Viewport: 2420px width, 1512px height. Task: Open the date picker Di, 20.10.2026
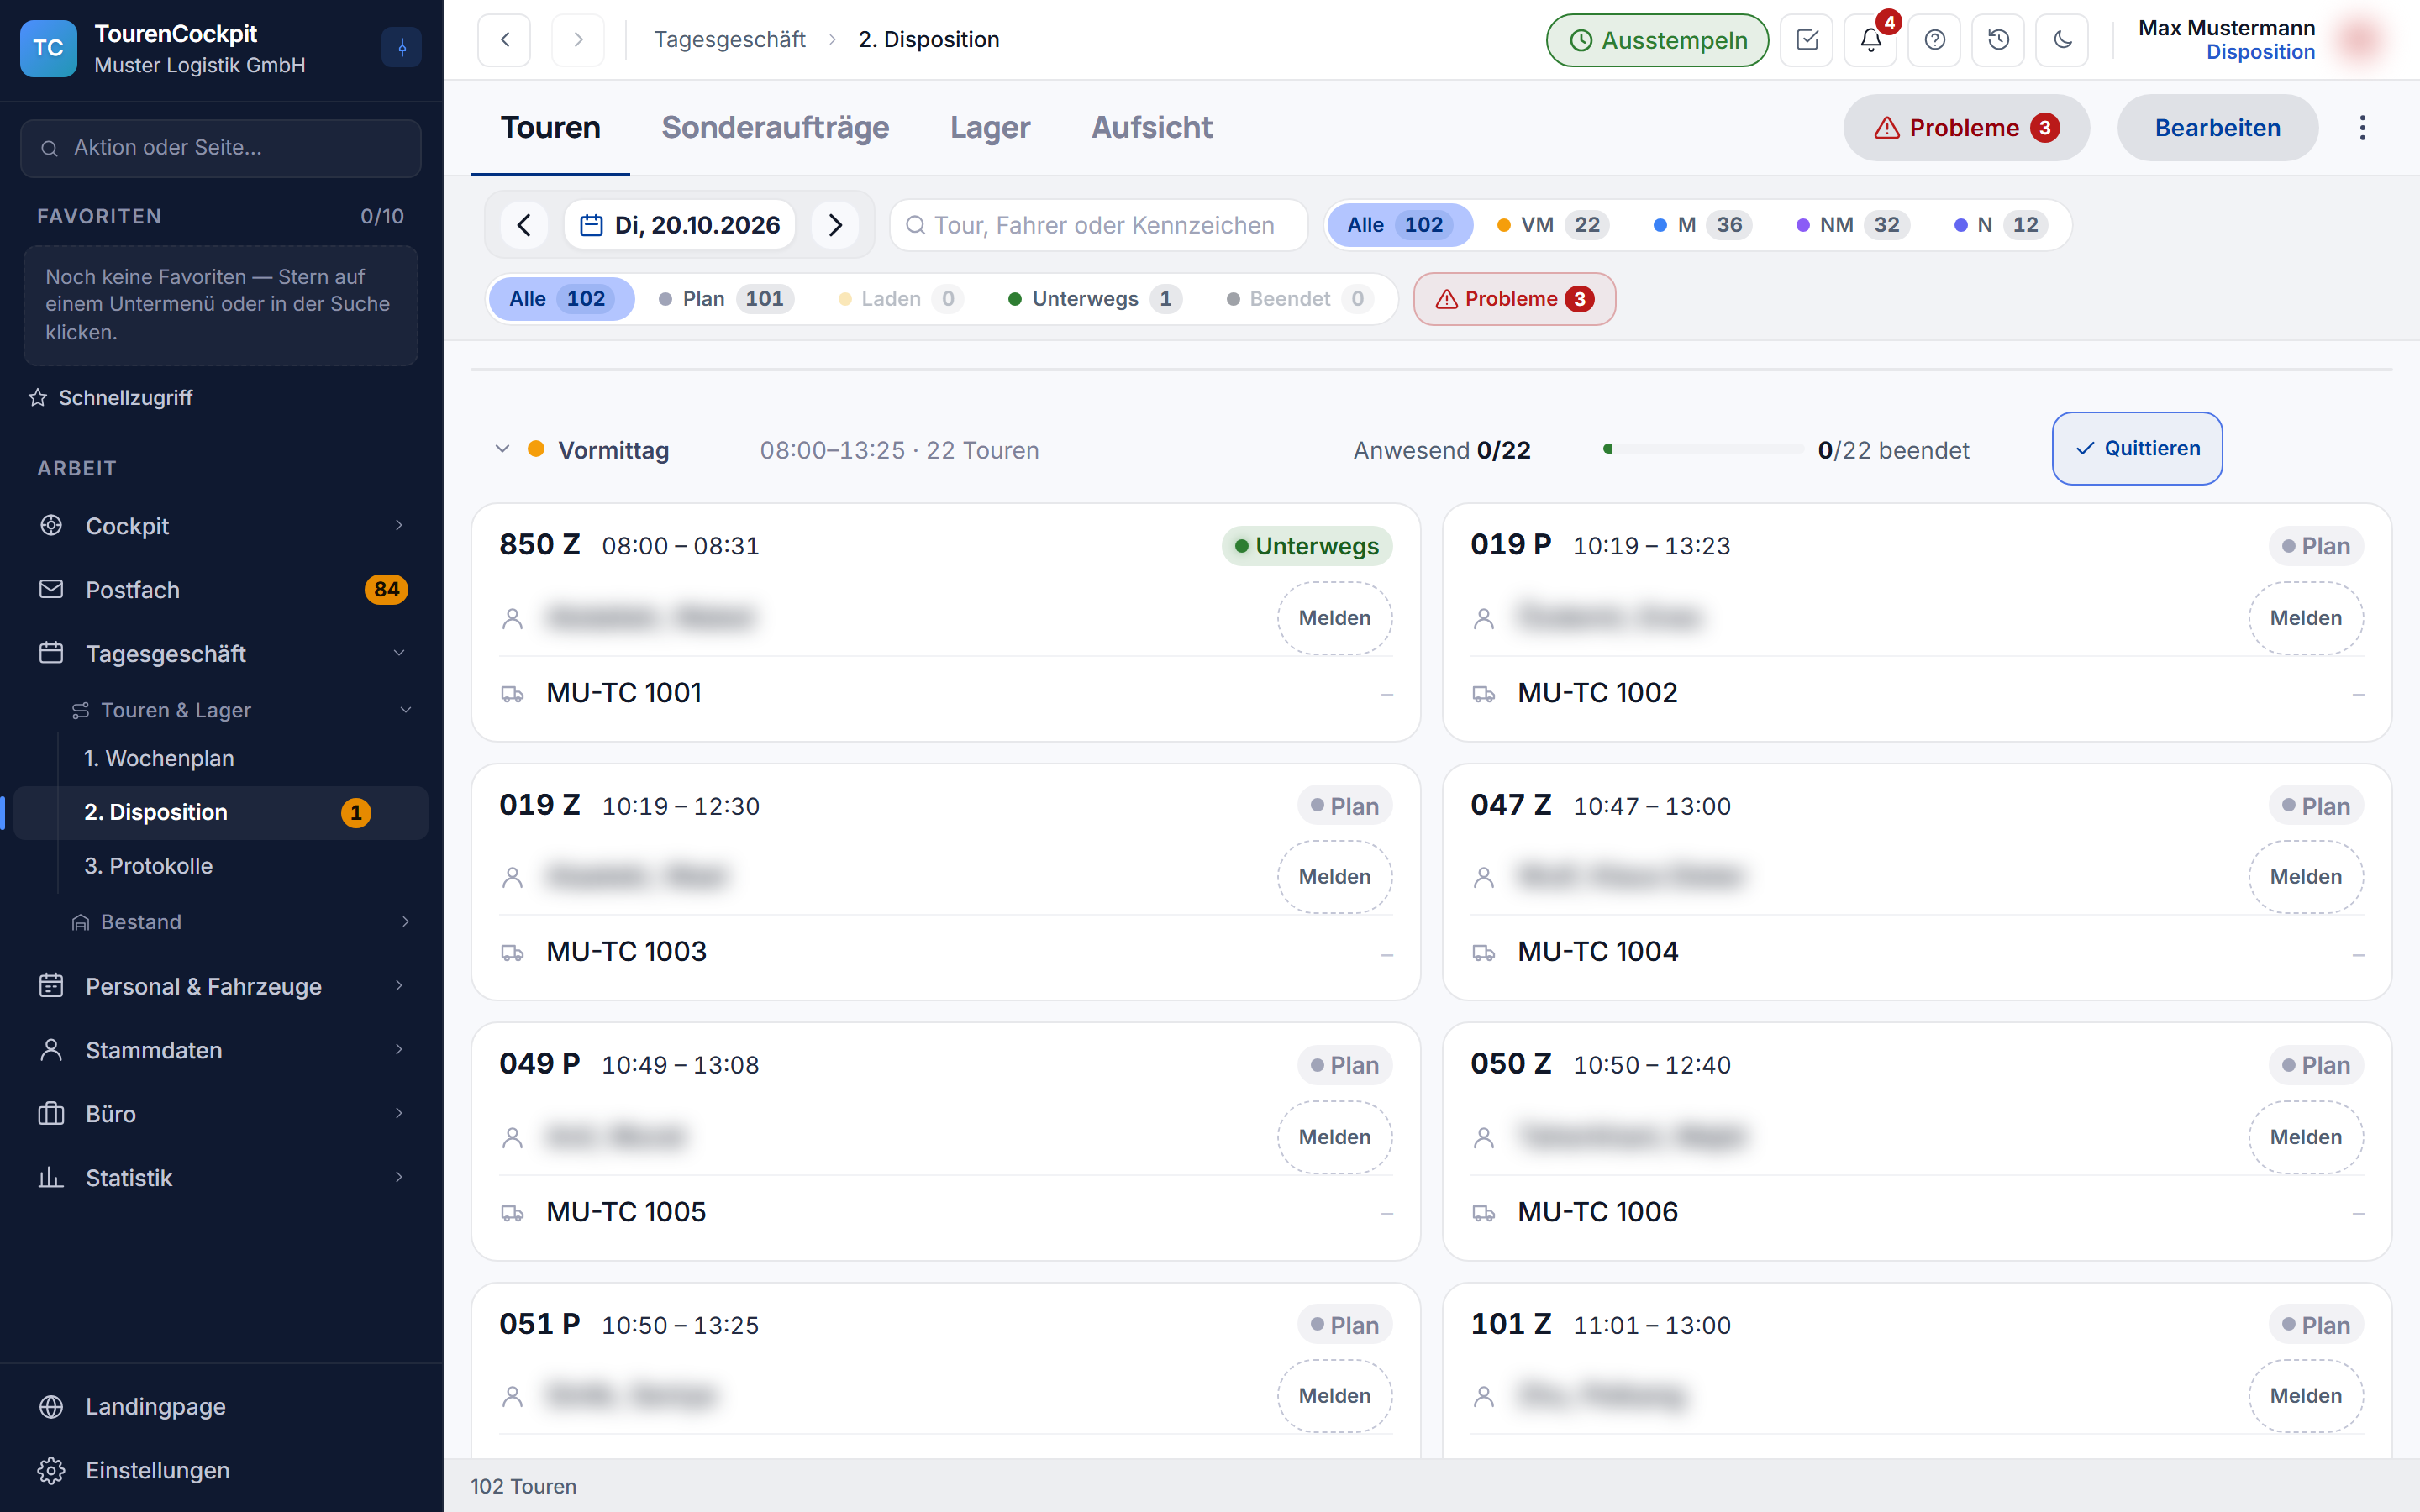(680, 225)
